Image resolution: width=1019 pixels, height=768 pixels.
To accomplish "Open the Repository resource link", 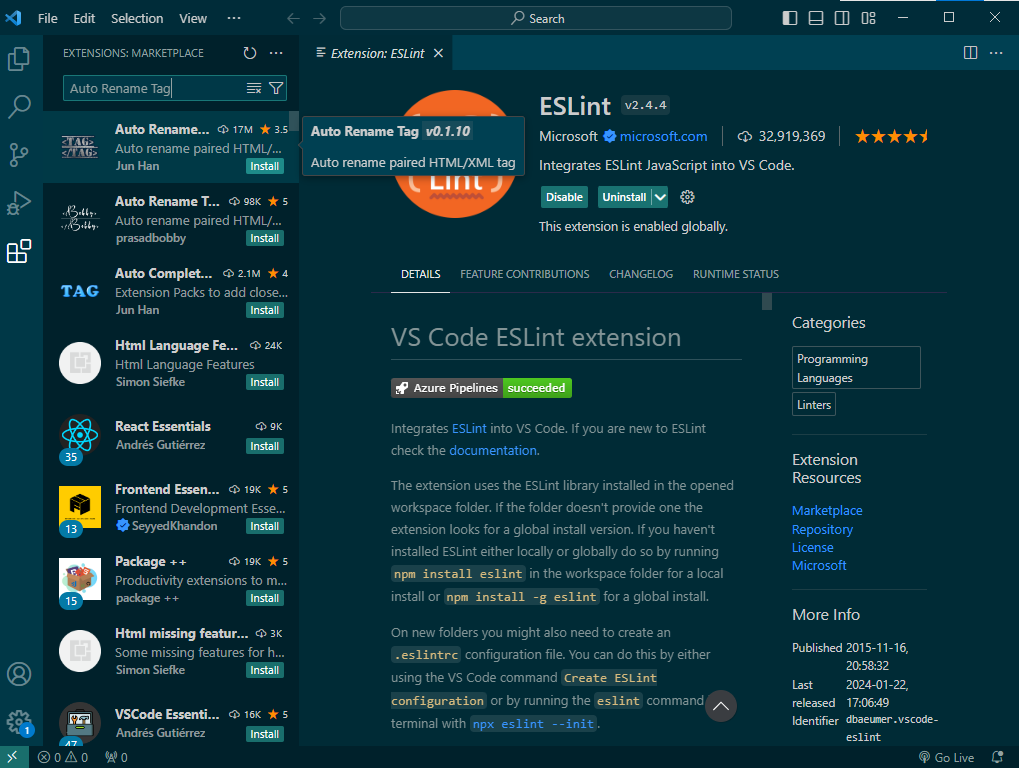I will tap(822, 530).
